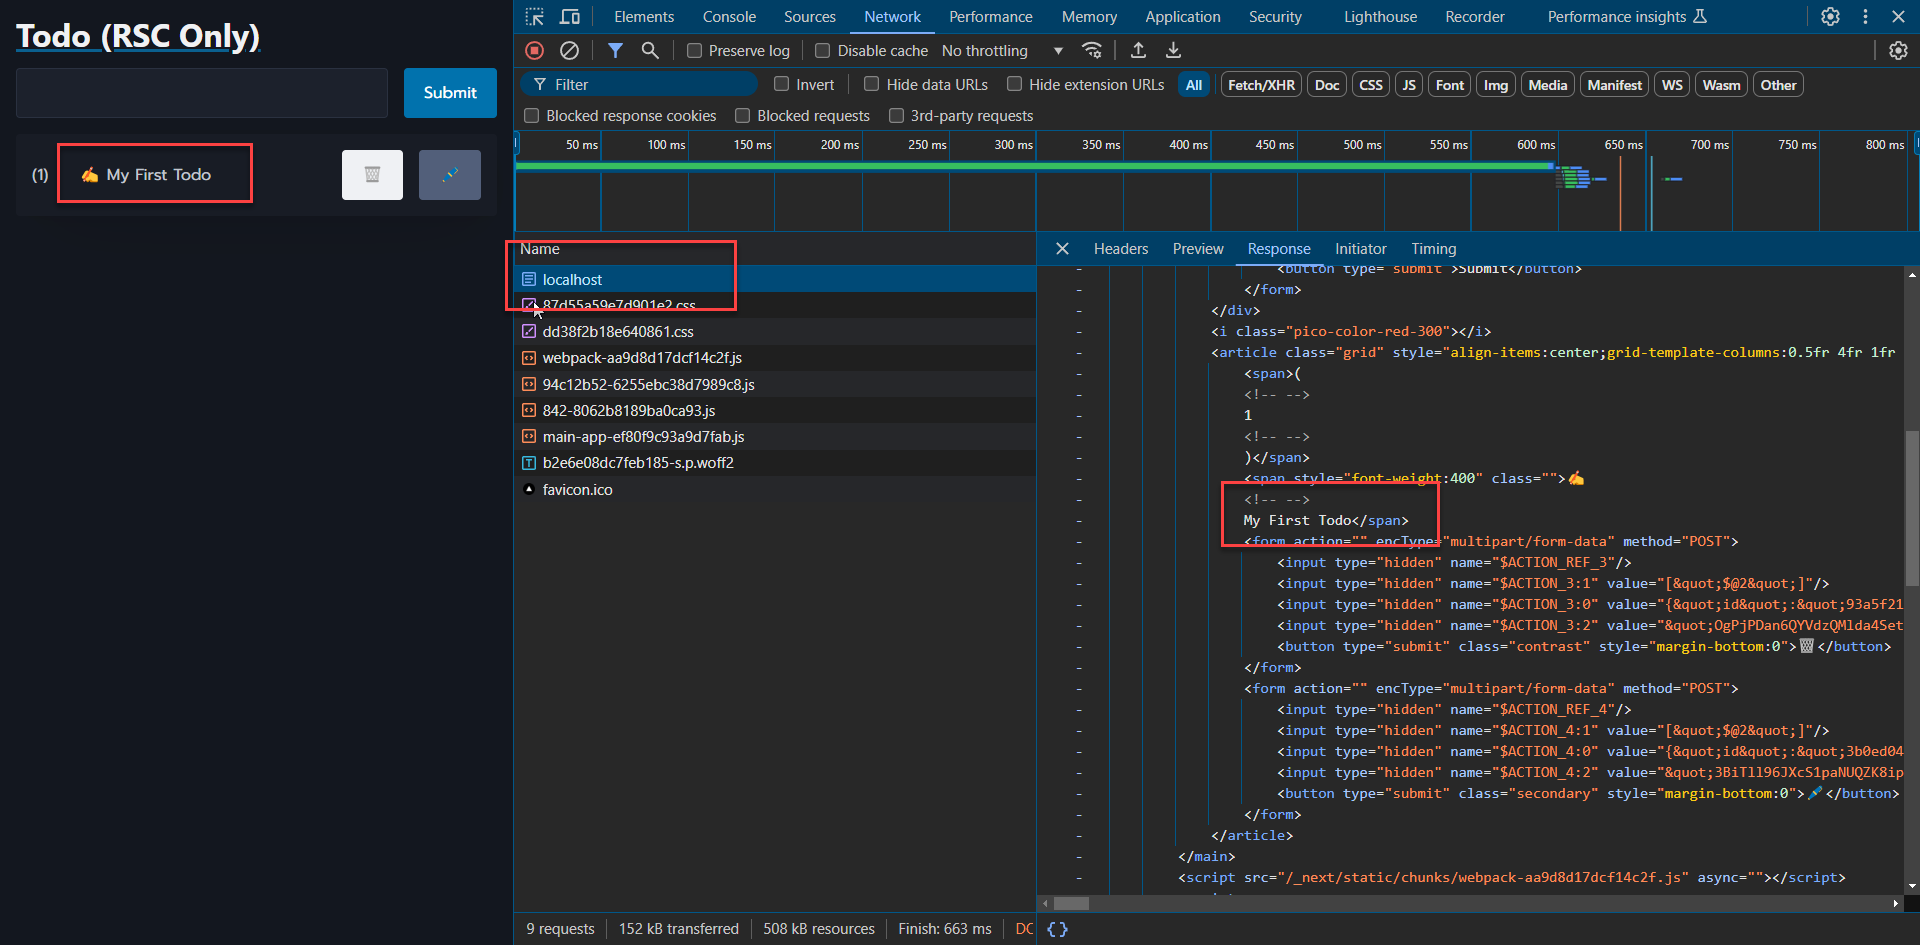Check Blocked requests checkbox
The height and width of the screenshot is (945, 1920).
[x=743, y=116]
